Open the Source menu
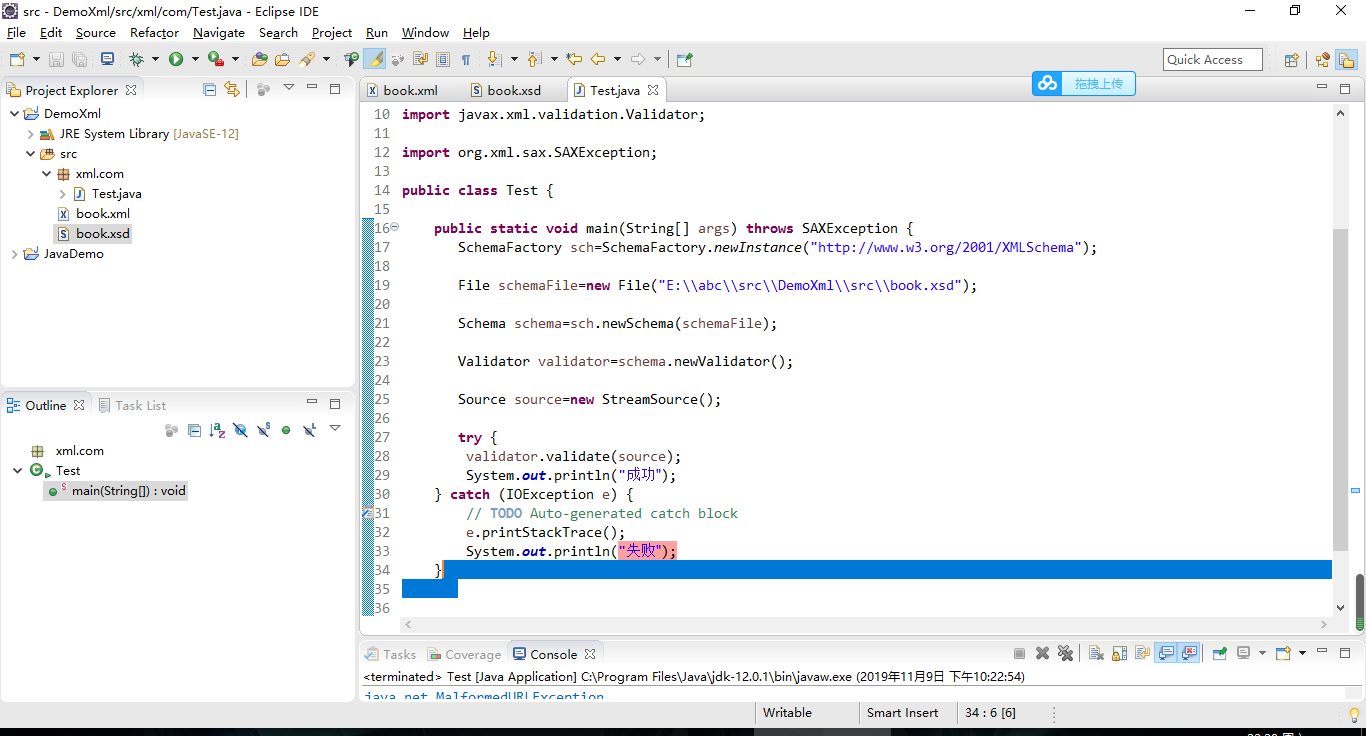Viewport: 1366px width, 736px height. pyautogui.click(x=96, y=33)
